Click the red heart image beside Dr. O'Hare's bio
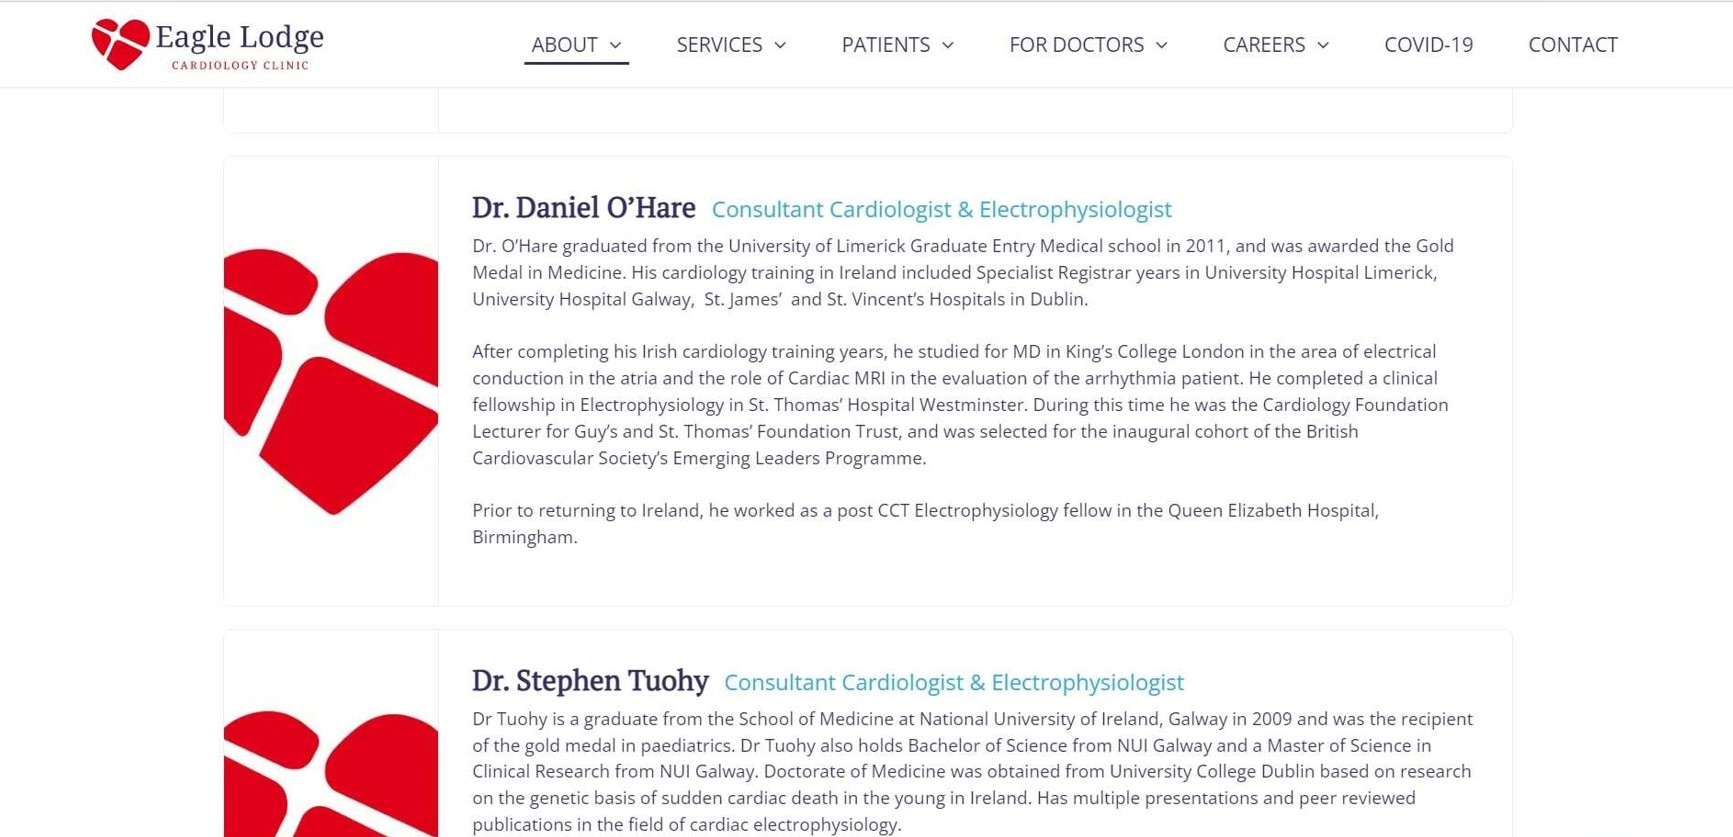Image resolution: width=1733 pixels, height=837 pixels. click(x=330, y=380)
